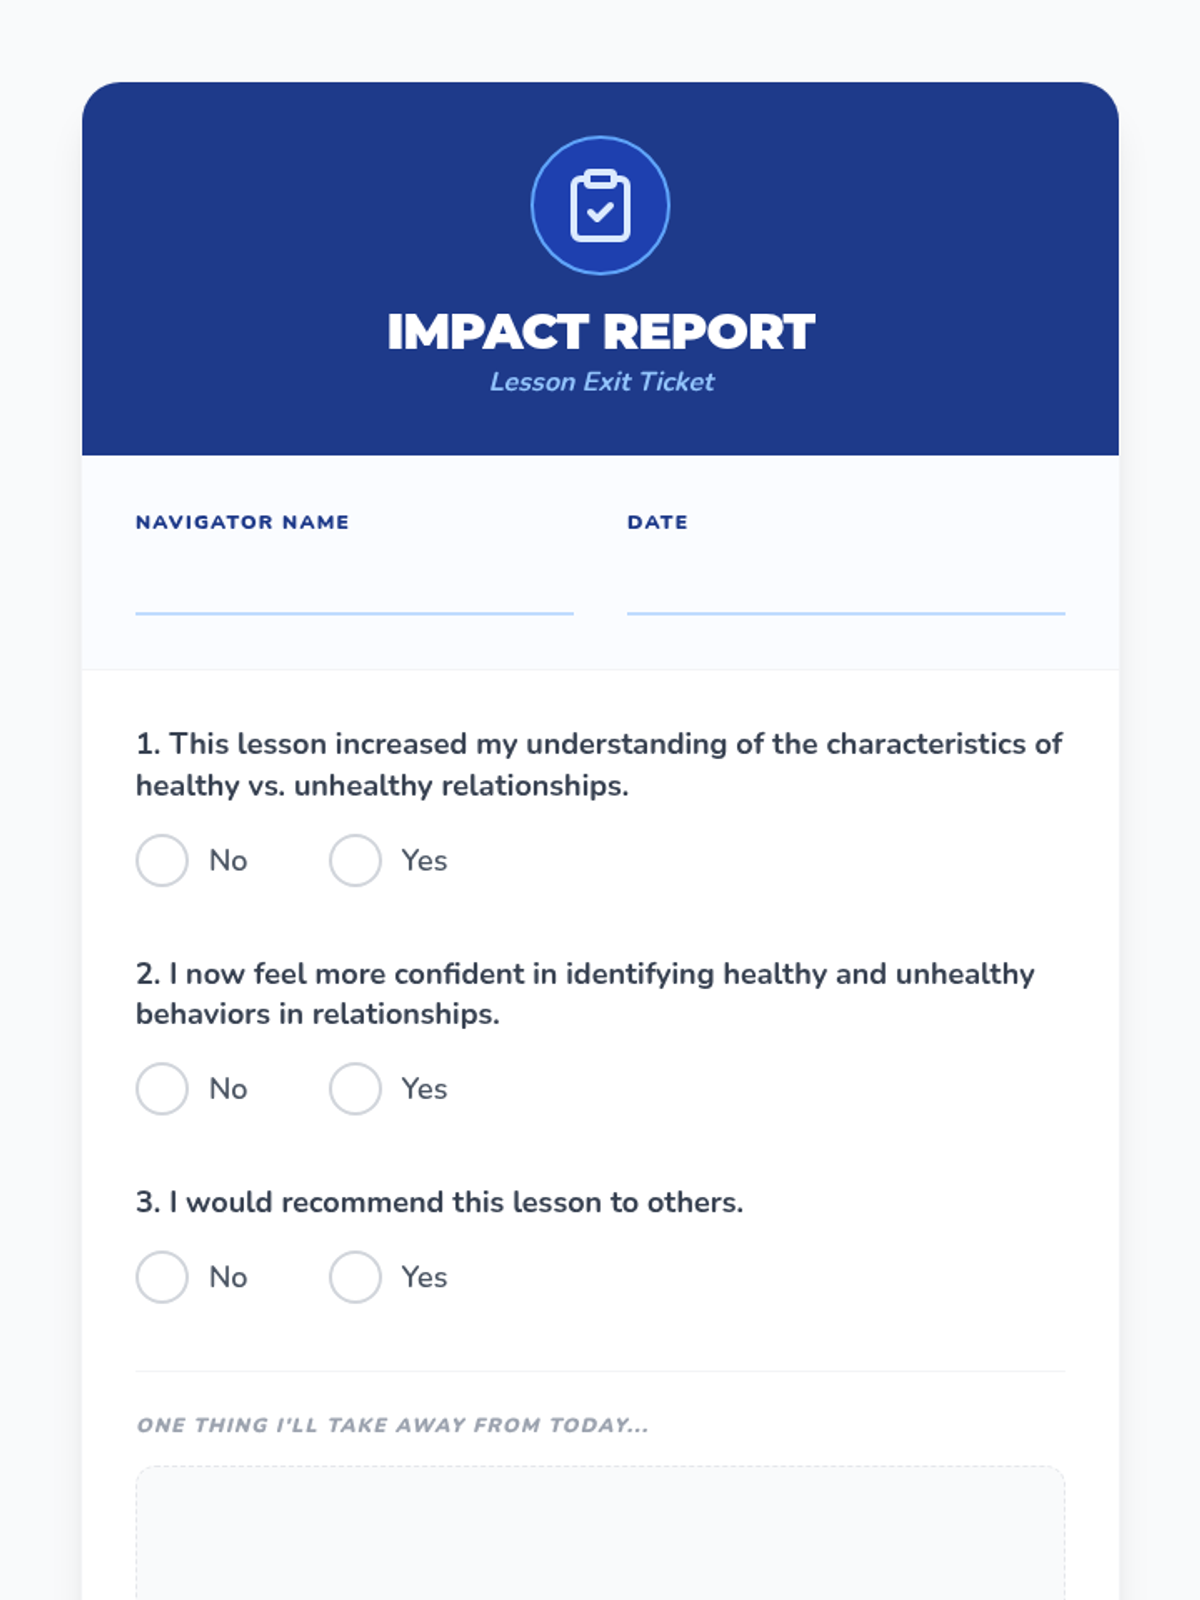Image resolution: width=1200 pixels, height=1600 pixels.
Task: Click the takeaway text area box
Action: coord(600,1535)
